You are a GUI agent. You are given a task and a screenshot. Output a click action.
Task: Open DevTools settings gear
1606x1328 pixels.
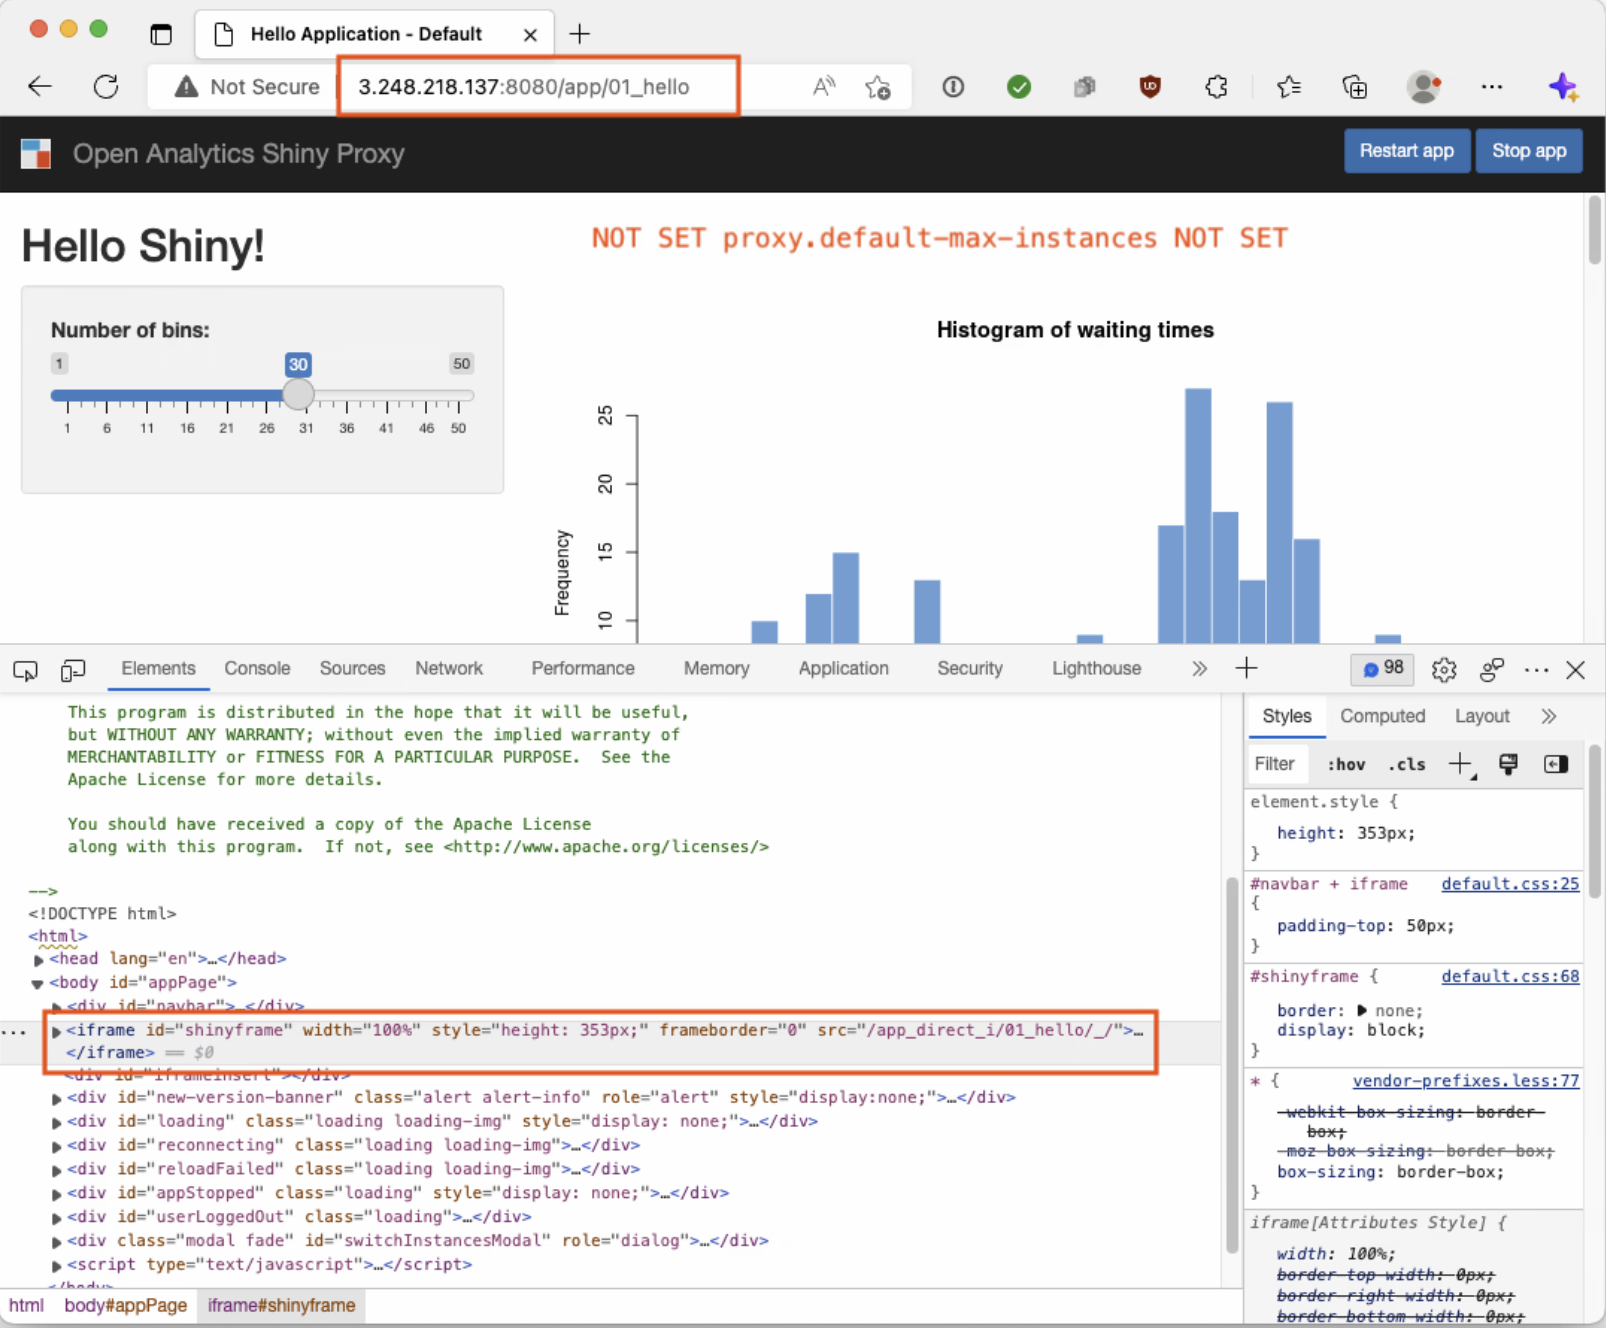click(x=1444, y=670)
